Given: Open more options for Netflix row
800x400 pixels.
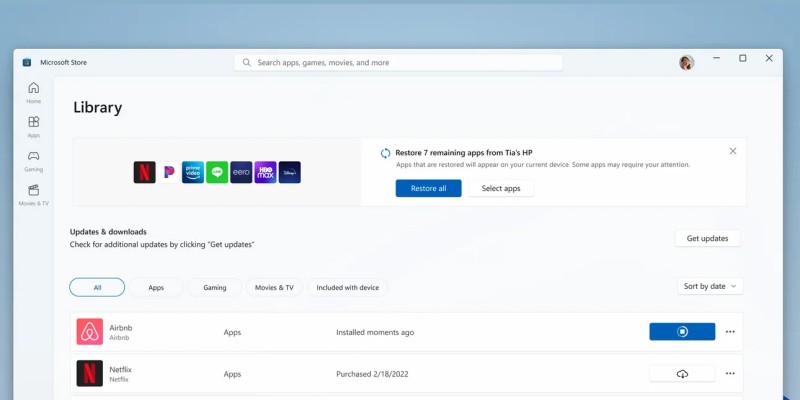Looking at the screenshot, I should click(730, 373).
